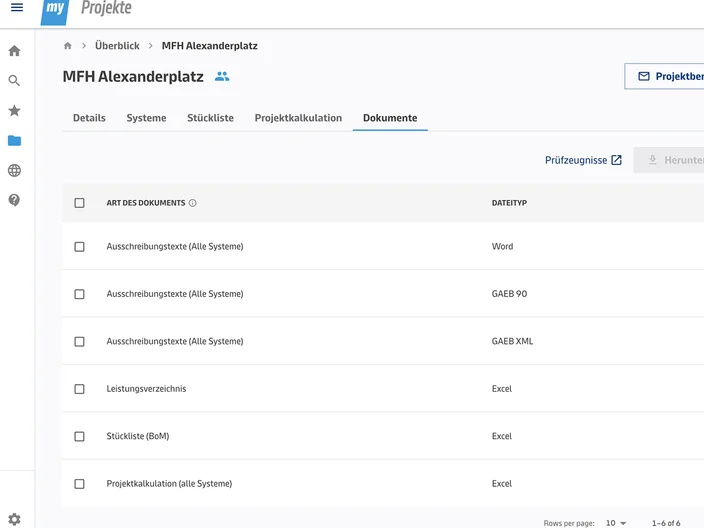
Task: Check the Ausschreibungstexte GAEB XML row
Action: click(x=79, y=342)
